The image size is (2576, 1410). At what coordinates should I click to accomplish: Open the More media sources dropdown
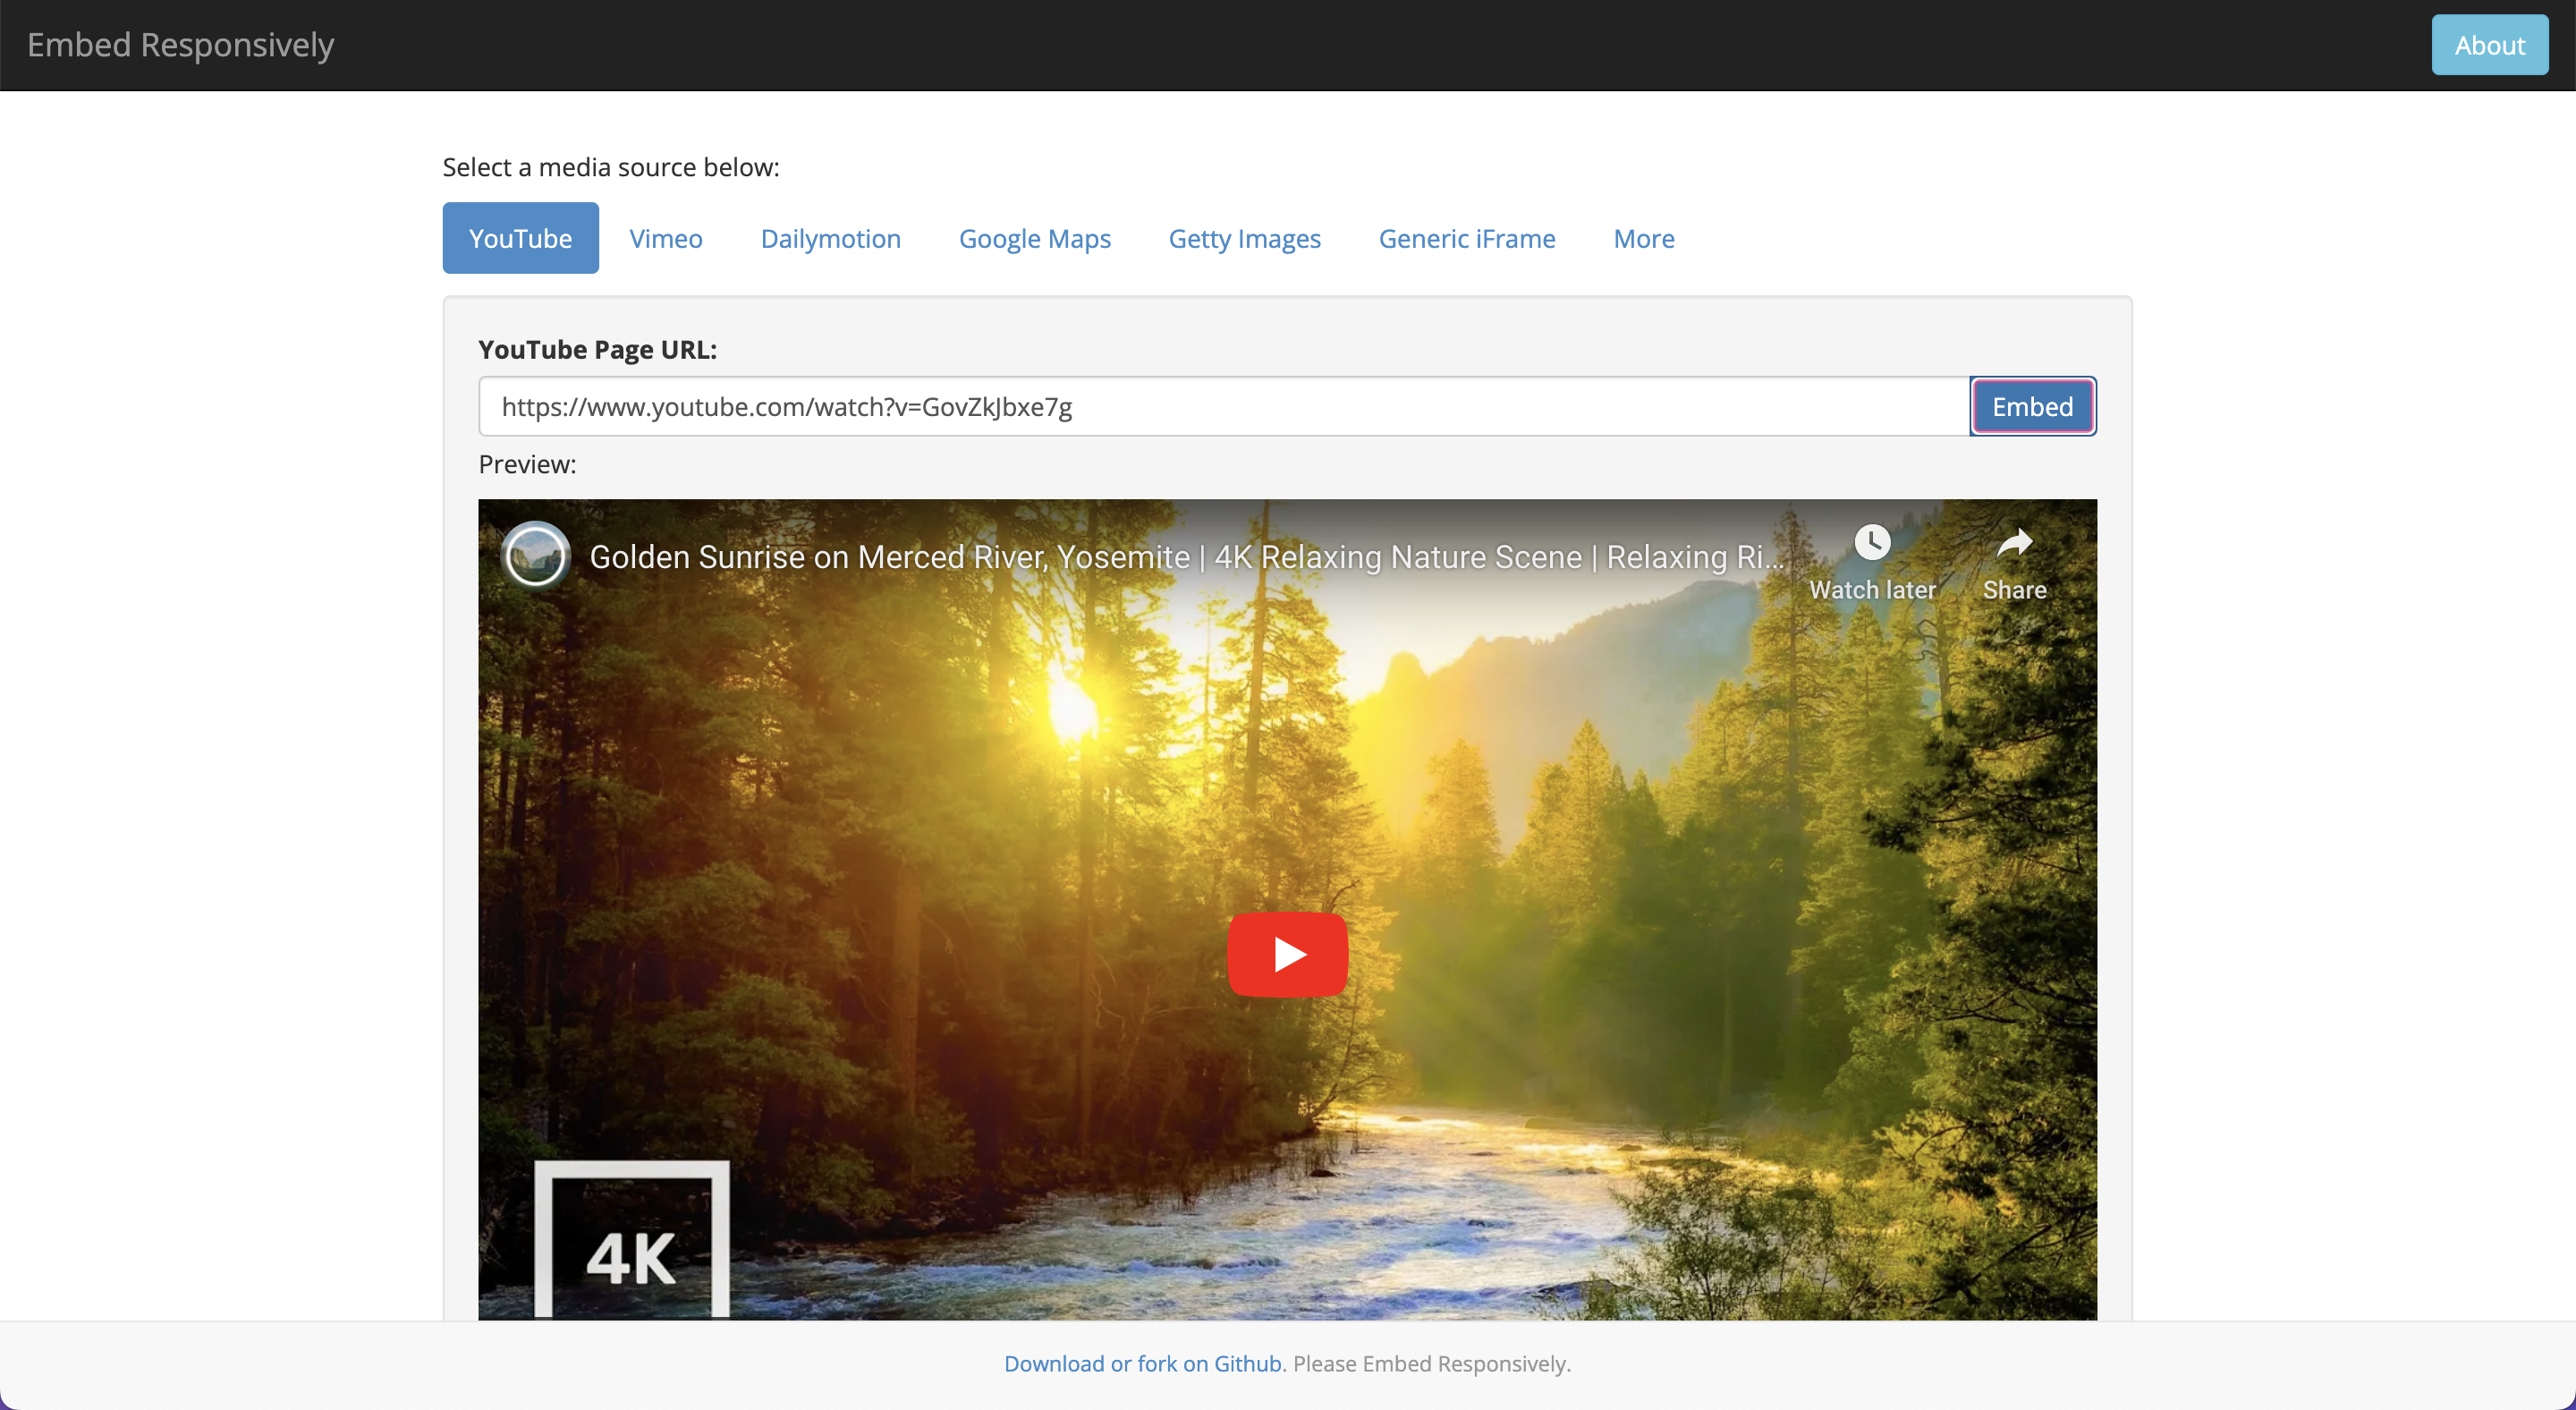tap(1643, 239)
